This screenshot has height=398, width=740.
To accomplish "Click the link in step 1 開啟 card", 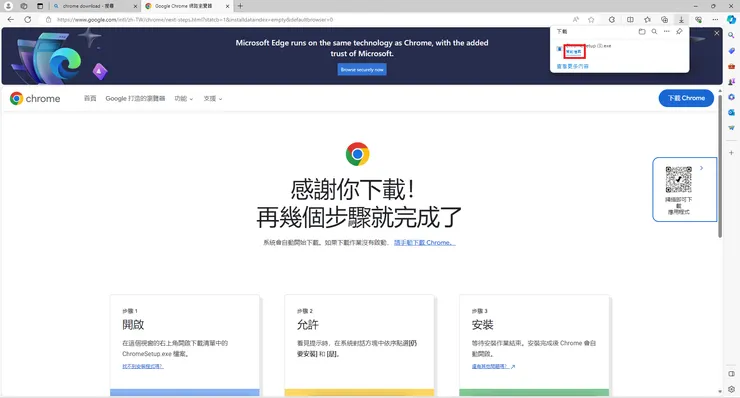I will [x=143, y=366].
